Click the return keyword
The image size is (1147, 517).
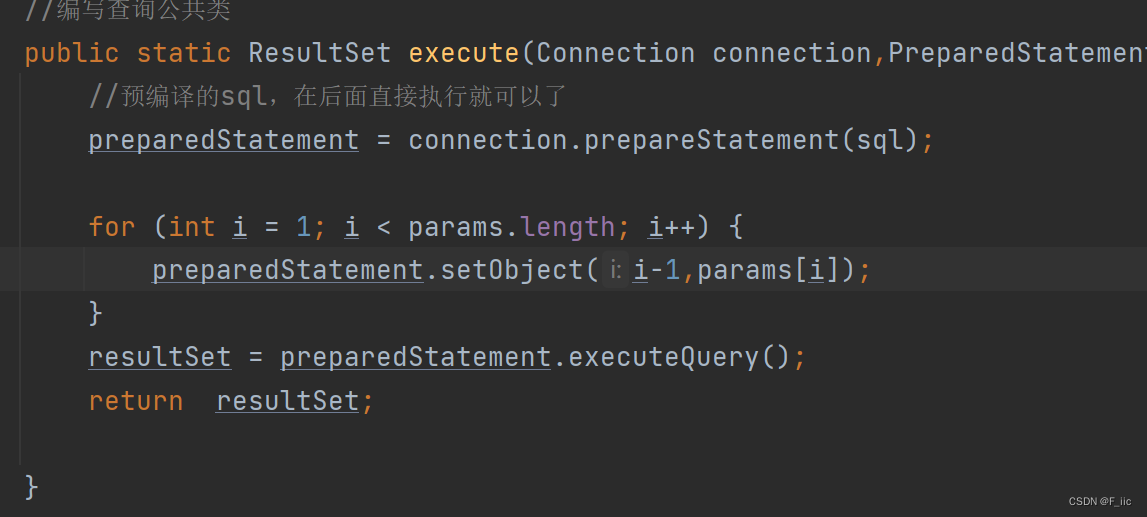click(135, 401)
